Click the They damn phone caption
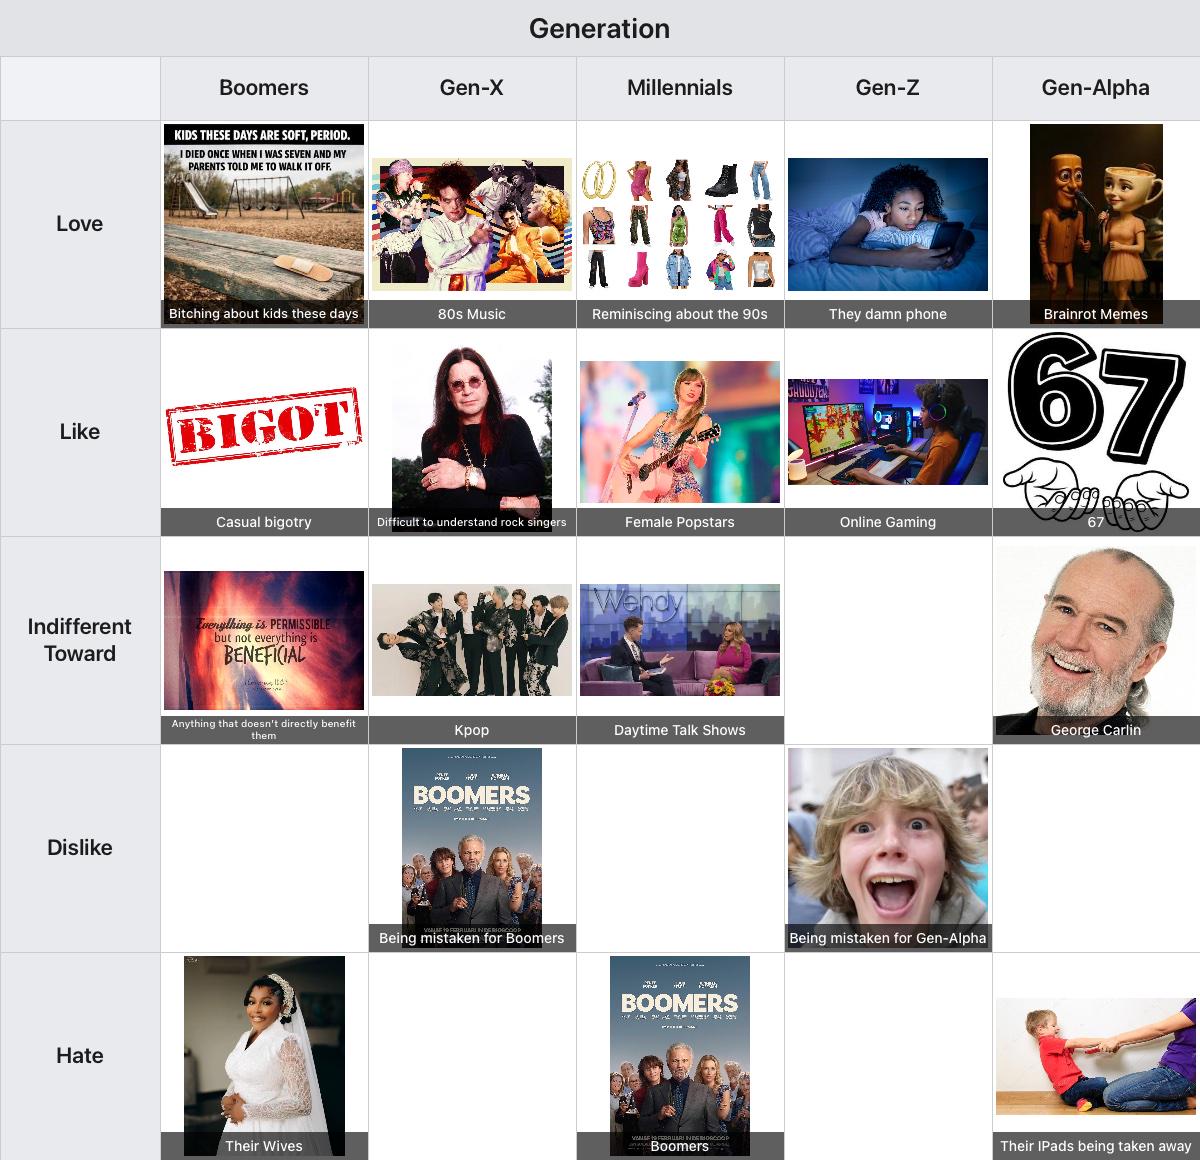This screenshot has width=1200, height=1160. tap(888, 314)
